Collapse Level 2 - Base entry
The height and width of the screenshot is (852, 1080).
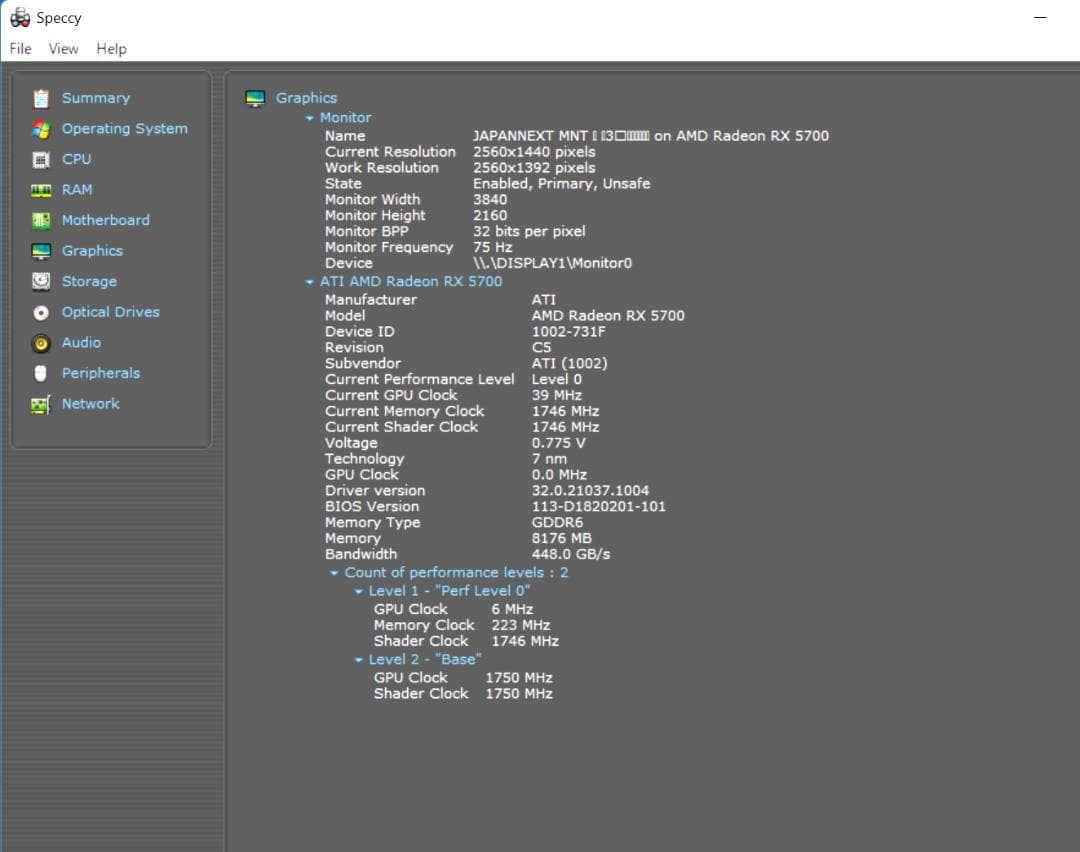click(358, 659)
